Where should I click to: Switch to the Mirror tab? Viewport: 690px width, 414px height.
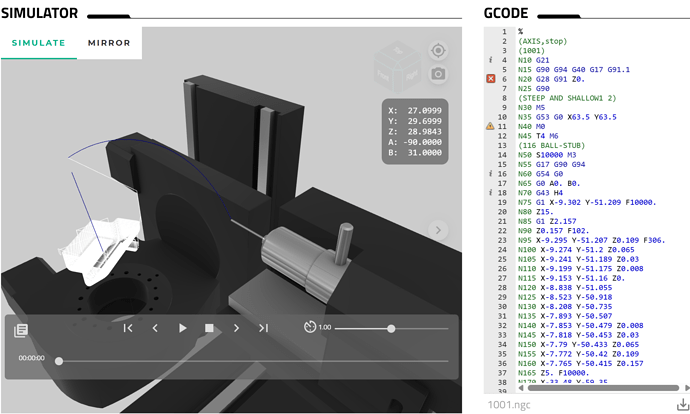click(x=109, y=43)
